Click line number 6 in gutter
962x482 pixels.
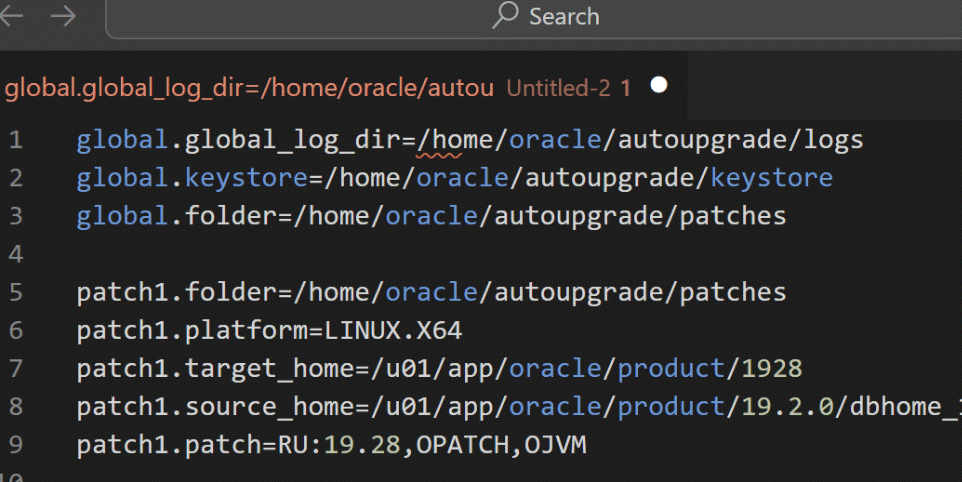15,331
